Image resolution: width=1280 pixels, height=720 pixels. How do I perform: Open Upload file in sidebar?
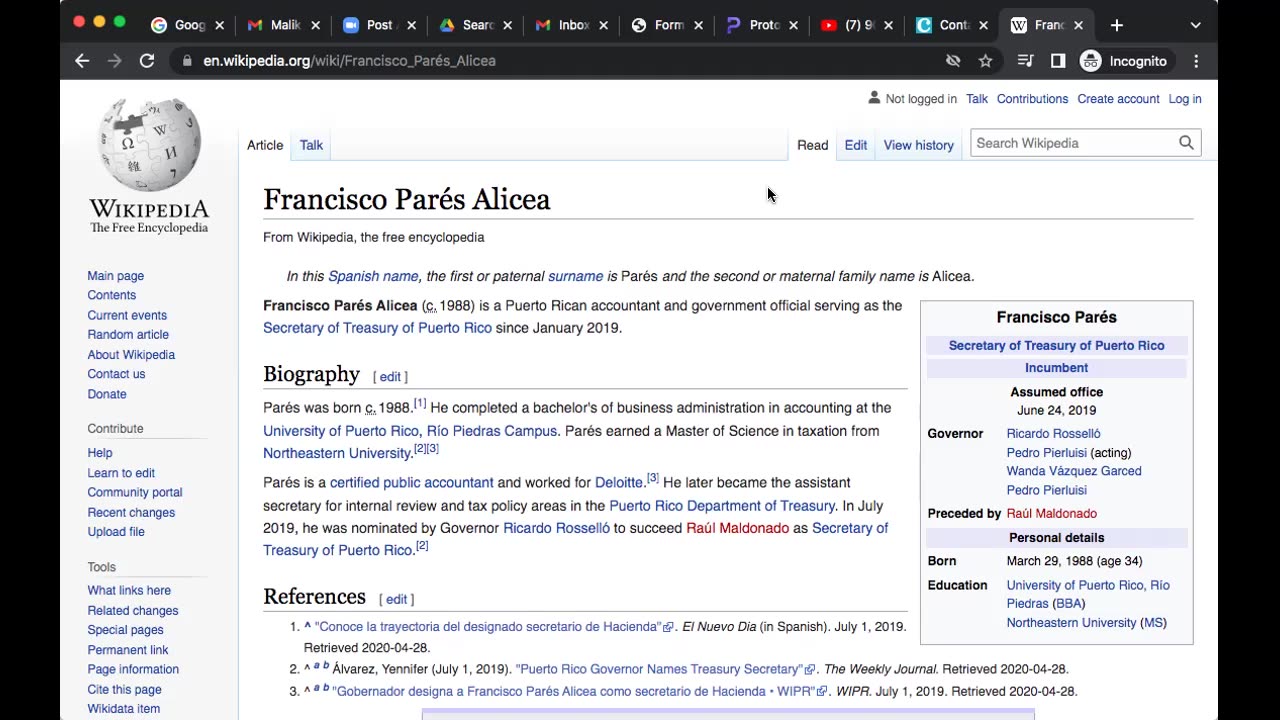pos(116,532)
